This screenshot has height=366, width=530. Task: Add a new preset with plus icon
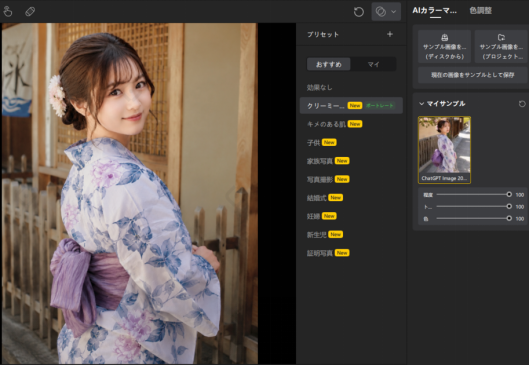tap(390, 34)
